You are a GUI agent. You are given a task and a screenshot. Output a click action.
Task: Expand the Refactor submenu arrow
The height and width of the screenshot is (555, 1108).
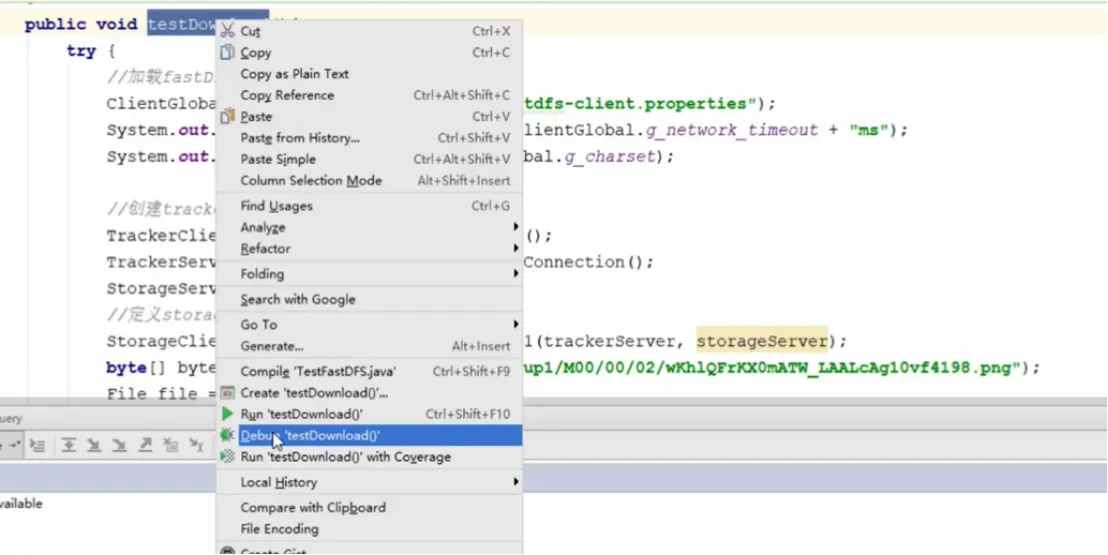coord(516,248)
